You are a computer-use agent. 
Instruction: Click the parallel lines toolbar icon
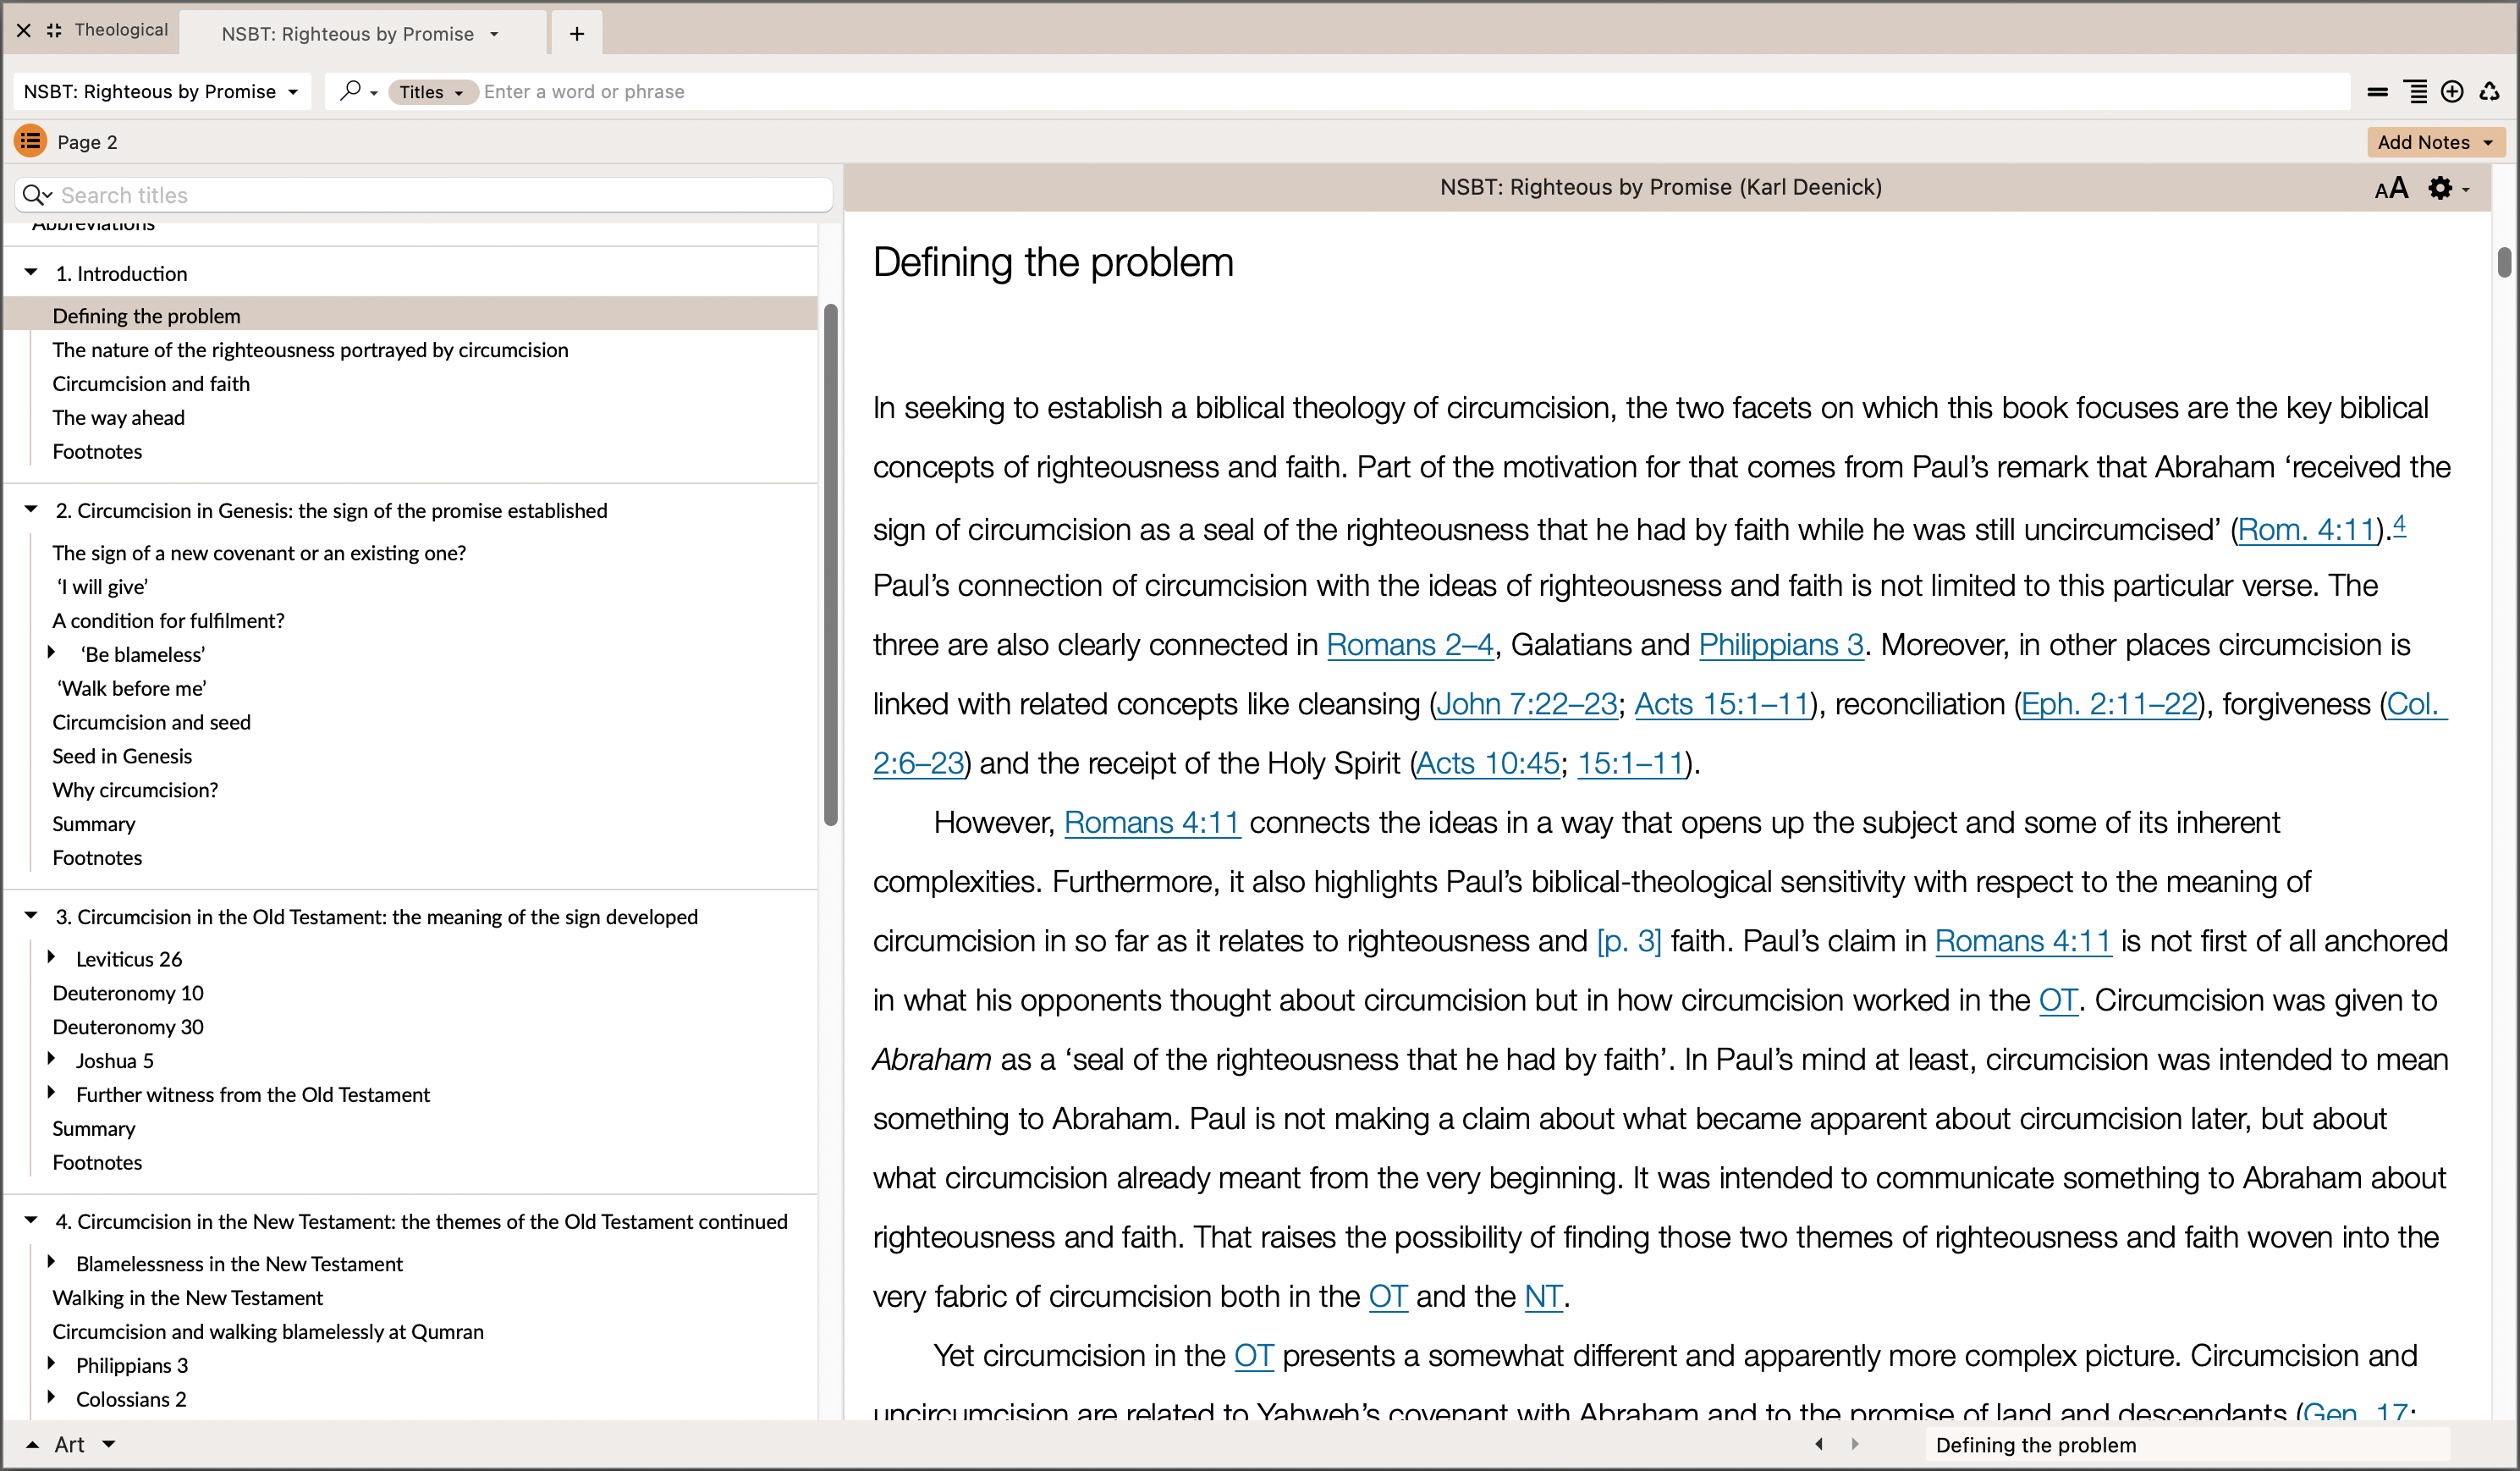coord(2378,92)
